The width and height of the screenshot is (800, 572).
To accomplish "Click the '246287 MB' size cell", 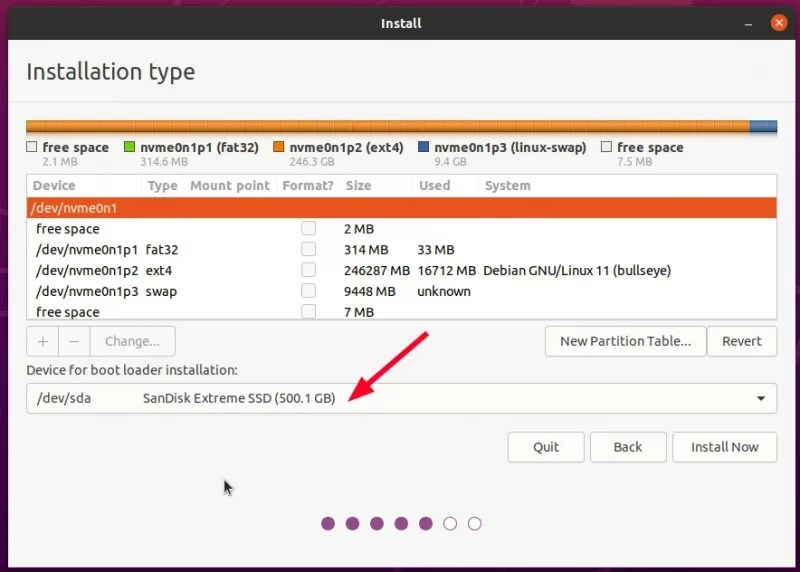I will [377, 270].
